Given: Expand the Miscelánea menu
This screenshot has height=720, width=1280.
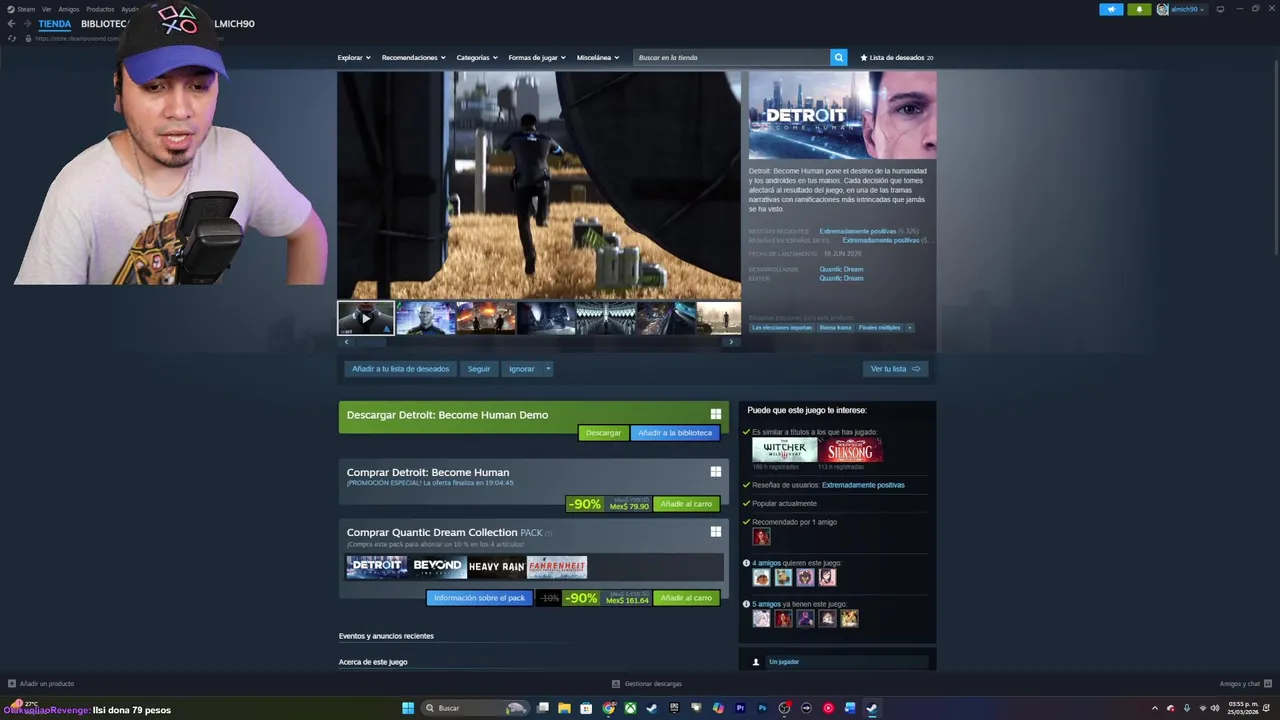Looking at the screenshot, I should click(x=598, y=57).
